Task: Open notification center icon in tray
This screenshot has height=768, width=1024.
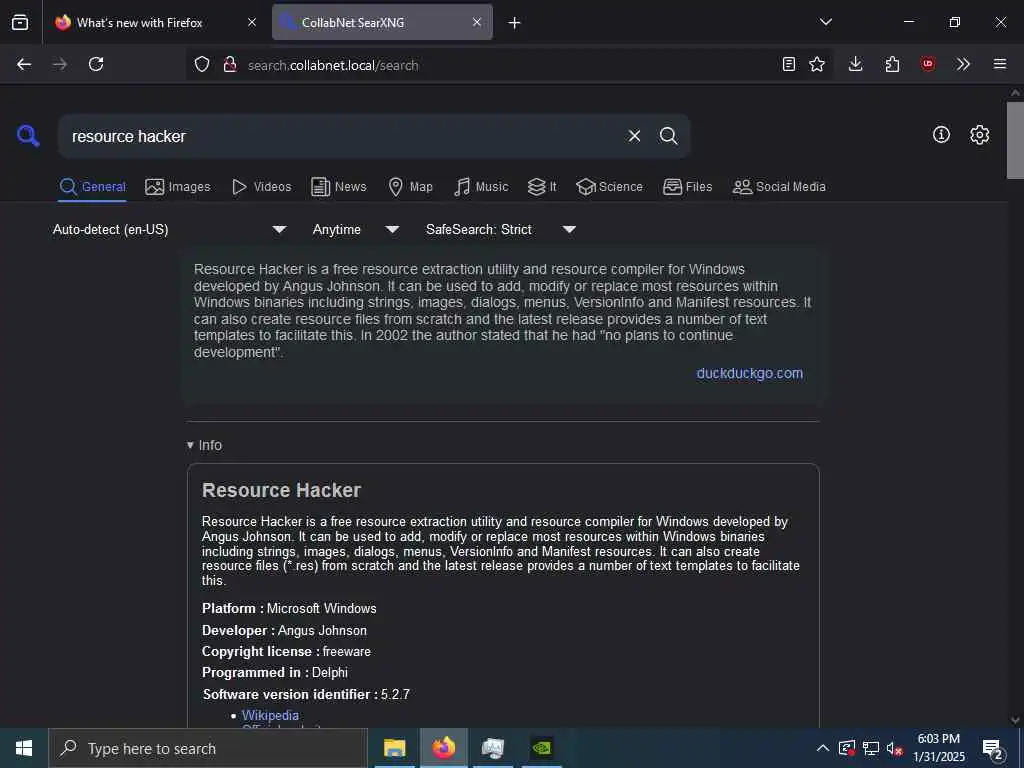Action: [993, 749]
